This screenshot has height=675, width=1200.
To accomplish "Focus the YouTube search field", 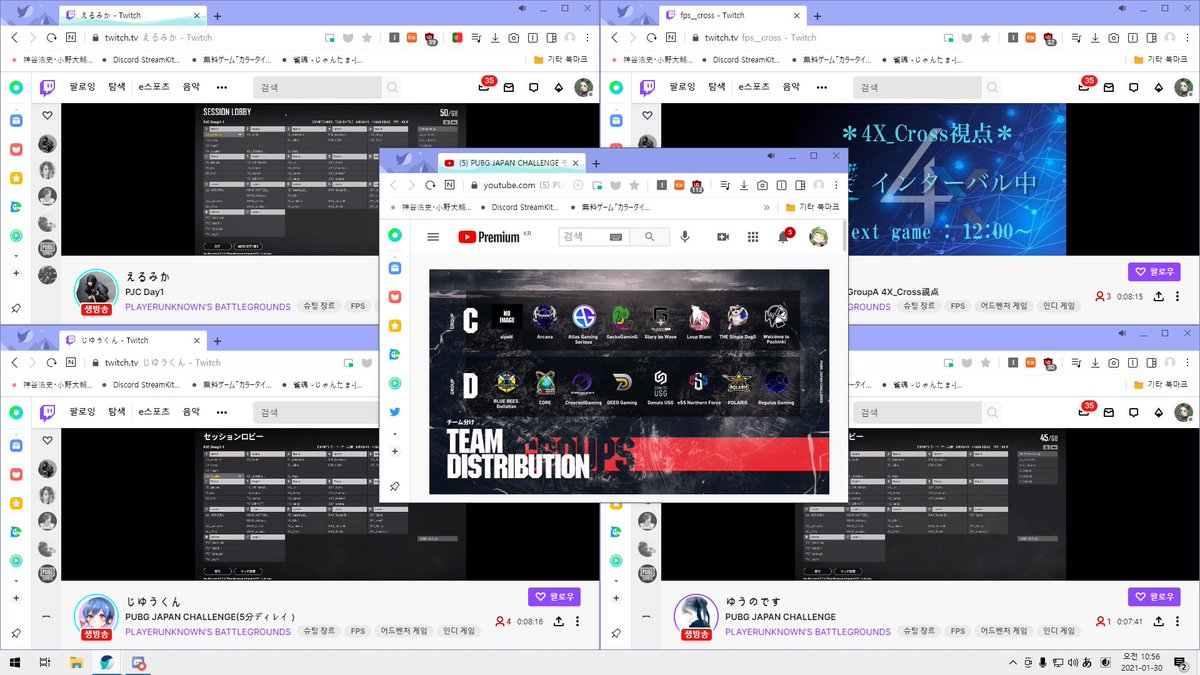I will coord(594,237).
